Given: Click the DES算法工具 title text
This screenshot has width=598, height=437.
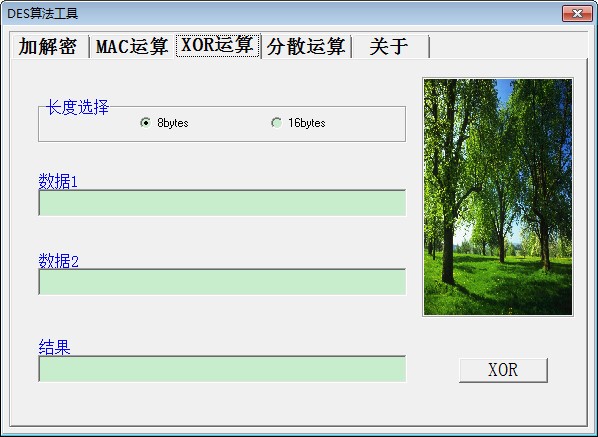Looking at the screenshot, I should click(x=43, y=13).
